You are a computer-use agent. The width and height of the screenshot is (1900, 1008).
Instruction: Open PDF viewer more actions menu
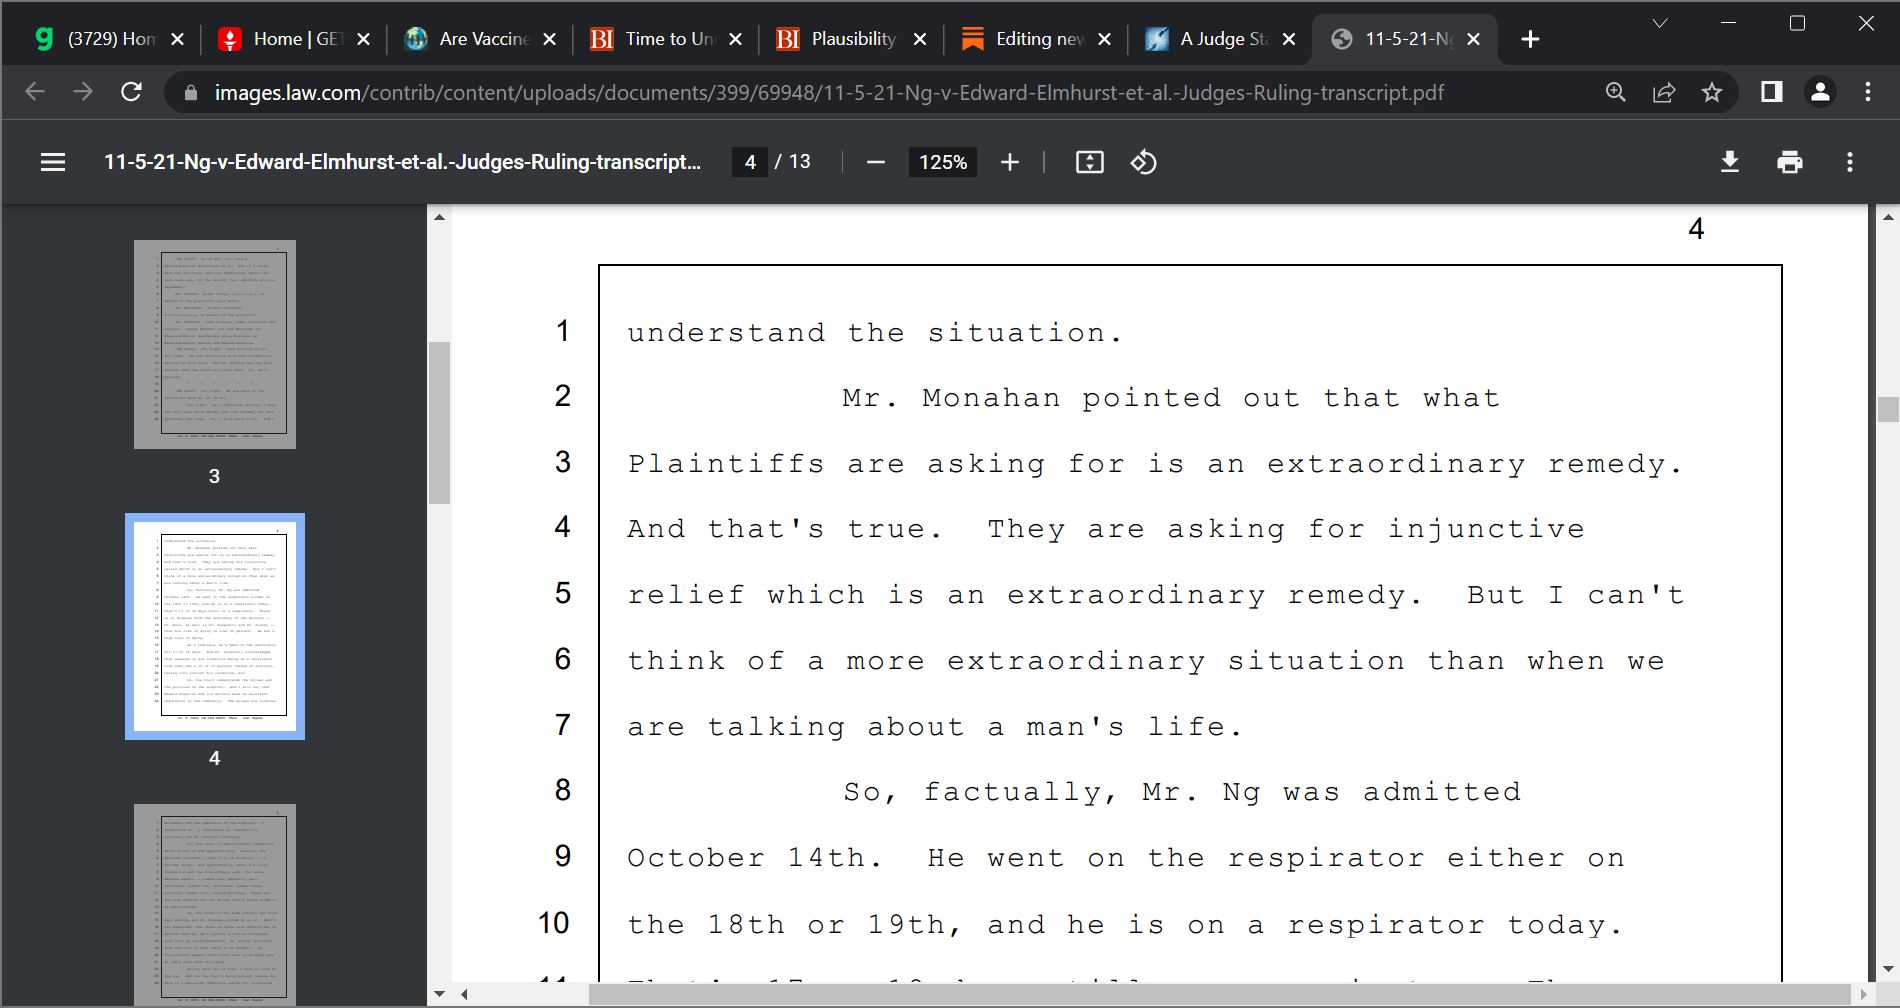click(x=1850, y=162)
